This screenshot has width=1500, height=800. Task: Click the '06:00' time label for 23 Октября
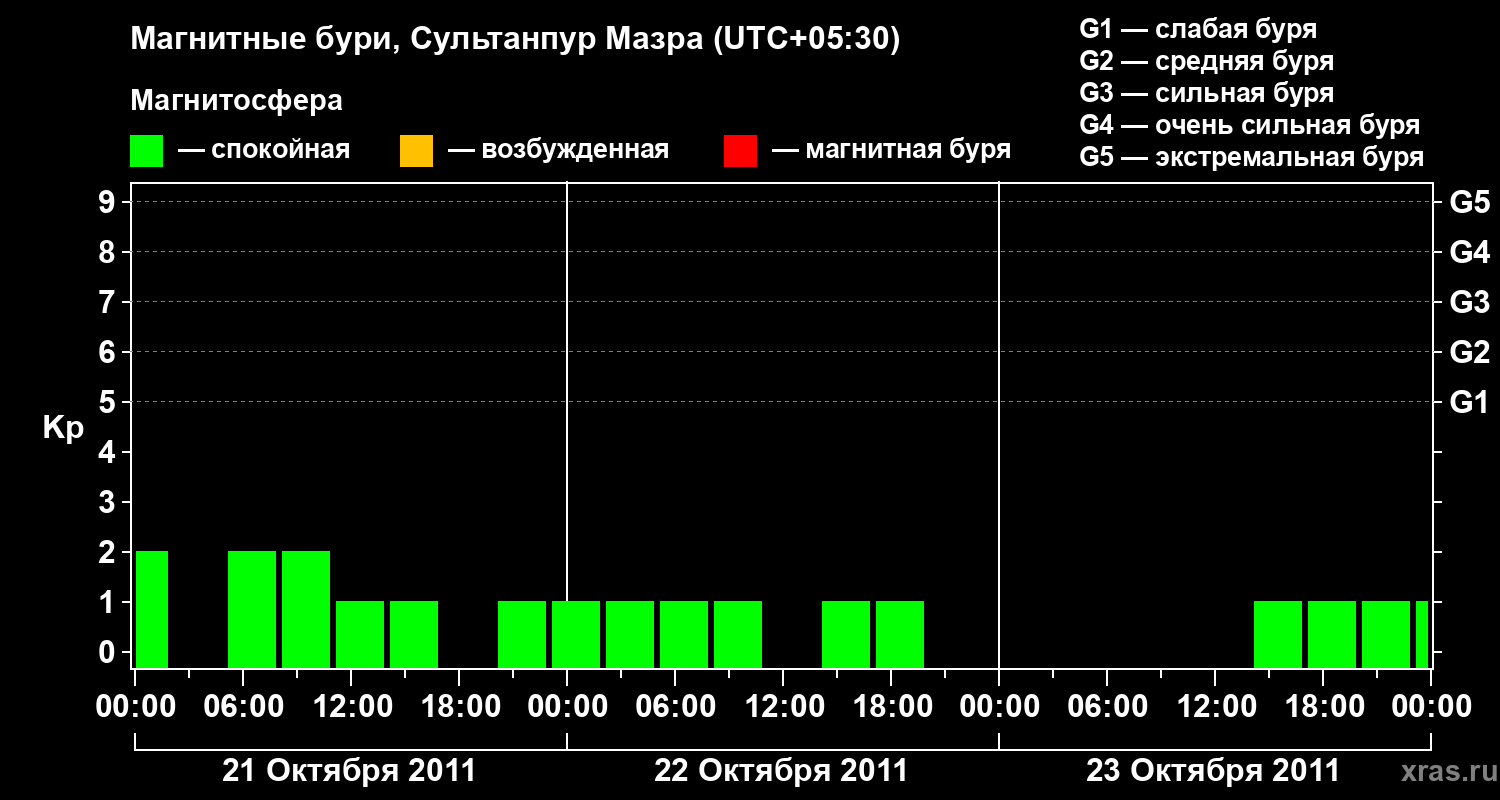[x=1107, y=706]
